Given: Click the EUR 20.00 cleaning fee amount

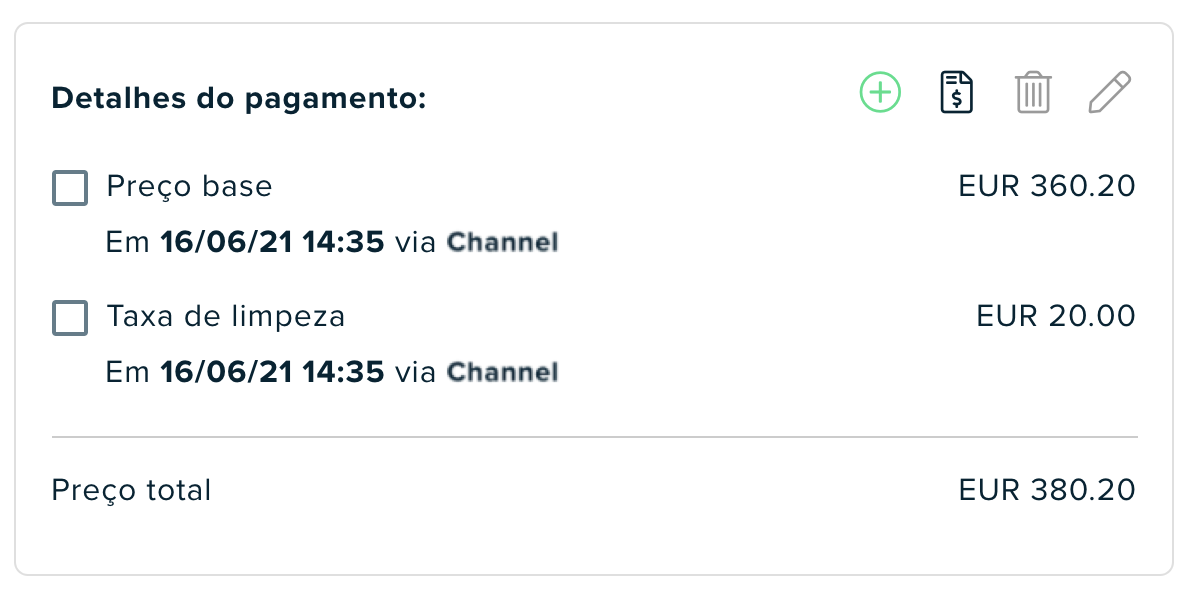Looking at the screenshot, I should (x=1056, y=317).
